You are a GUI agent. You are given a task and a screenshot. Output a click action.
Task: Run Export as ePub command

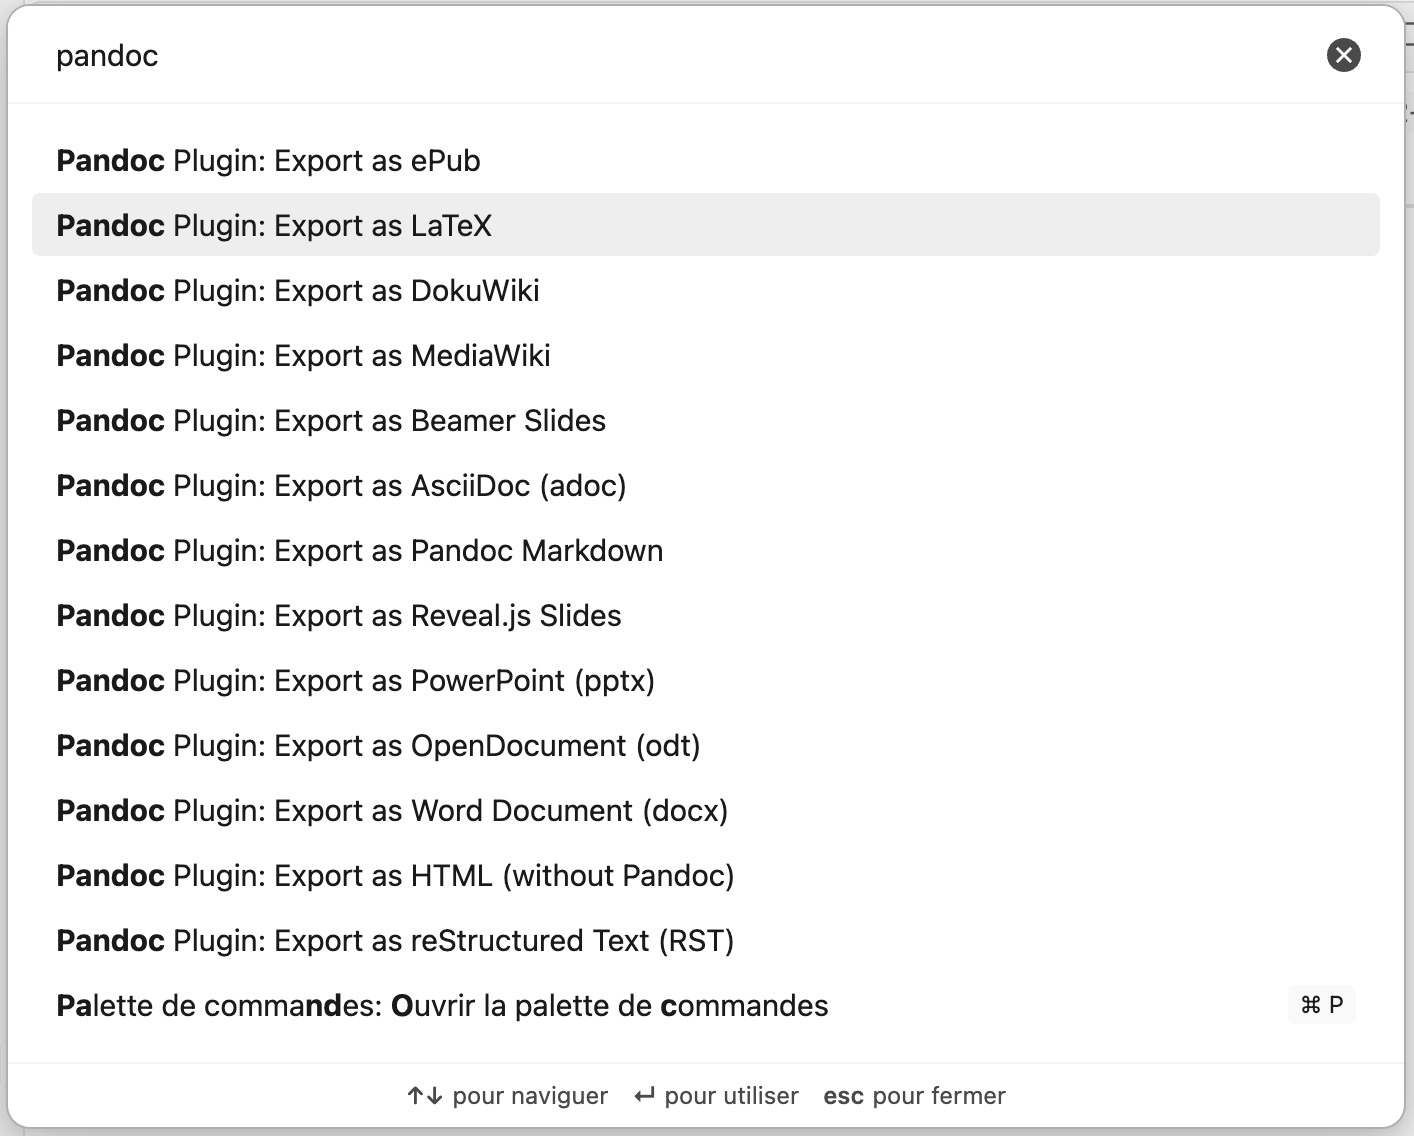point(268,161)
